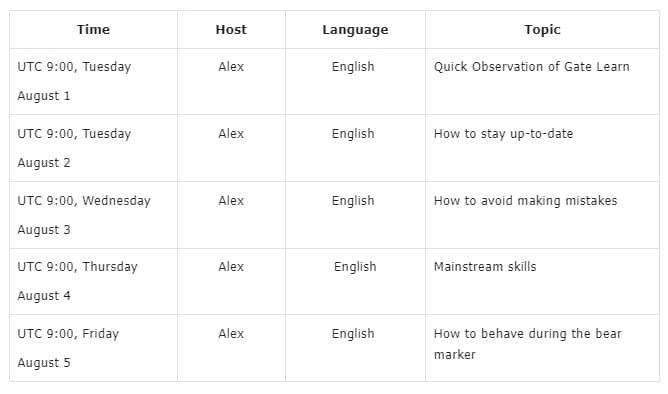Click Alex host in Friday row
Image resolution: width=668 pixels, height=394 pixels.
coord(231,334)
